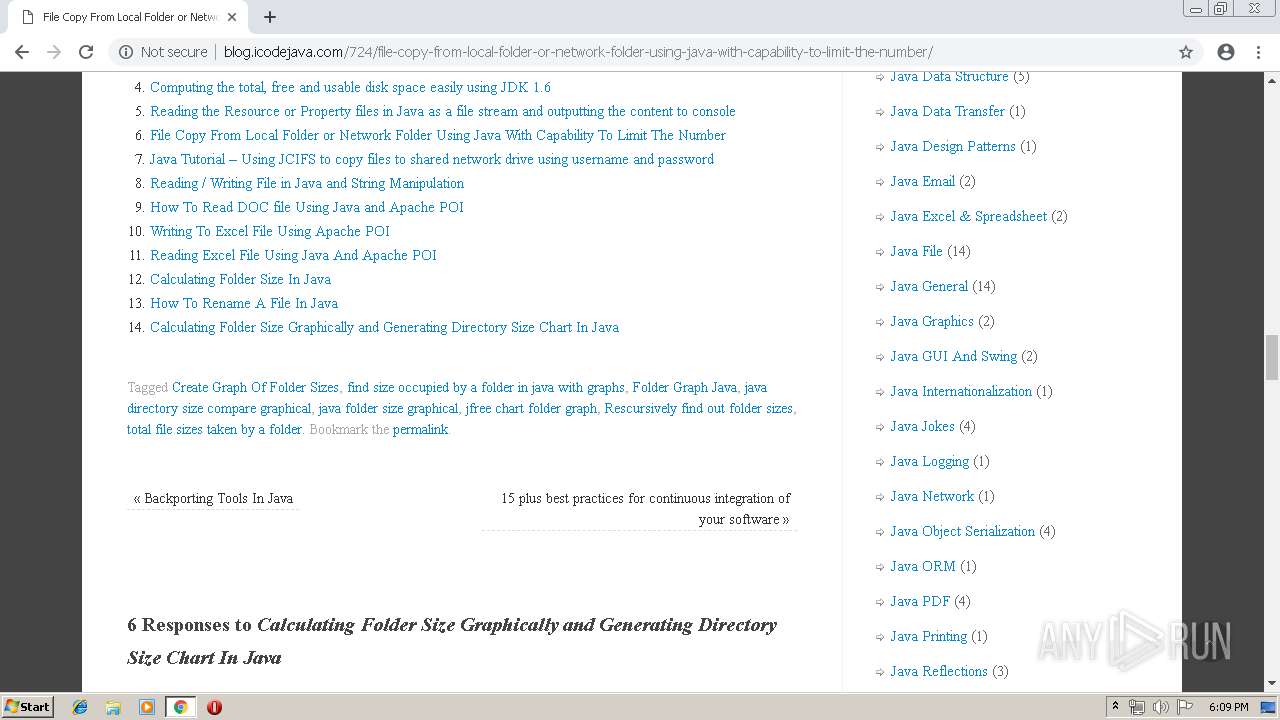Open Java Jokes category
This screenshot has width=1280, height=720.
coord(922,427)
